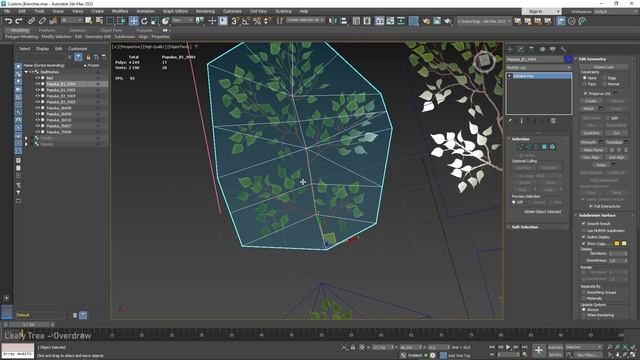
Task: Toggle visibility eye of the Bed row
Action: point(37,78)
